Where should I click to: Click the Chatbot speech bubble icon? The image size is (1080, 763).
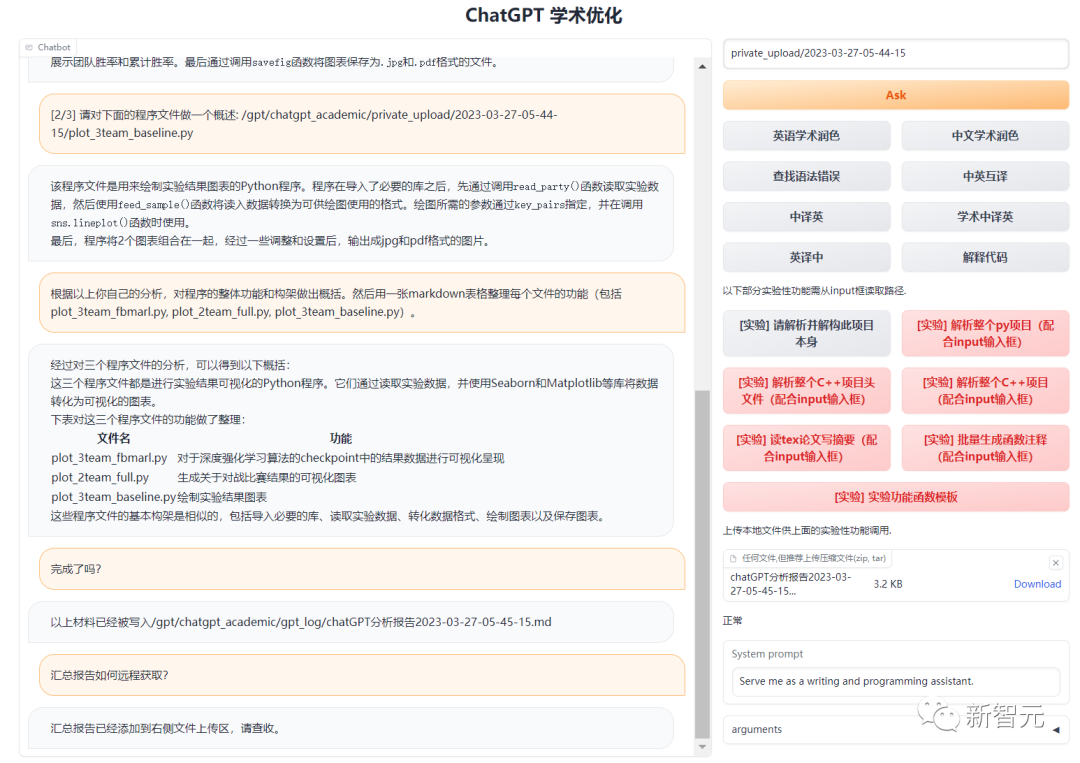(30, 46)
